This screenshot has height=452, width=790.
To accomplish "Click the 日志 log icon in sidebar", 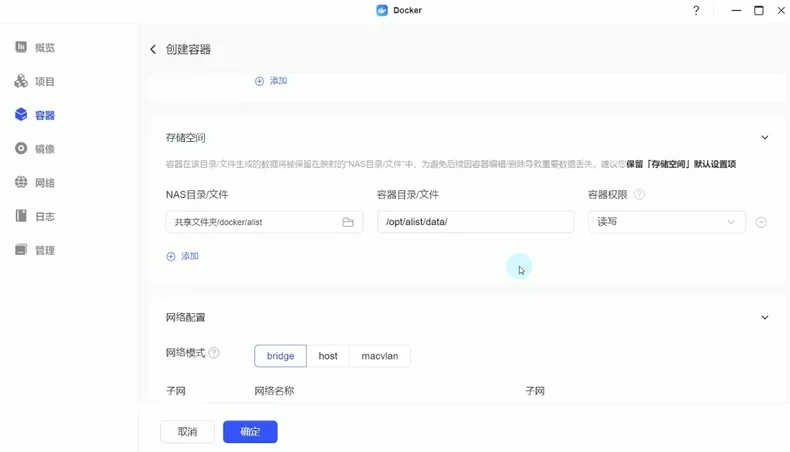I will coord(21,216).
